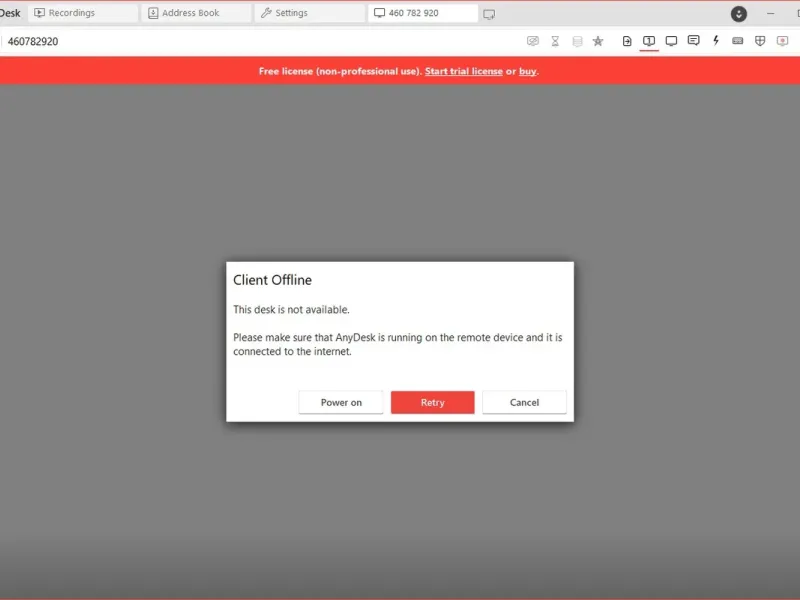The image size is (800, 600).
Task: Open the file transfer icon
Action: [x=627, y=41]
